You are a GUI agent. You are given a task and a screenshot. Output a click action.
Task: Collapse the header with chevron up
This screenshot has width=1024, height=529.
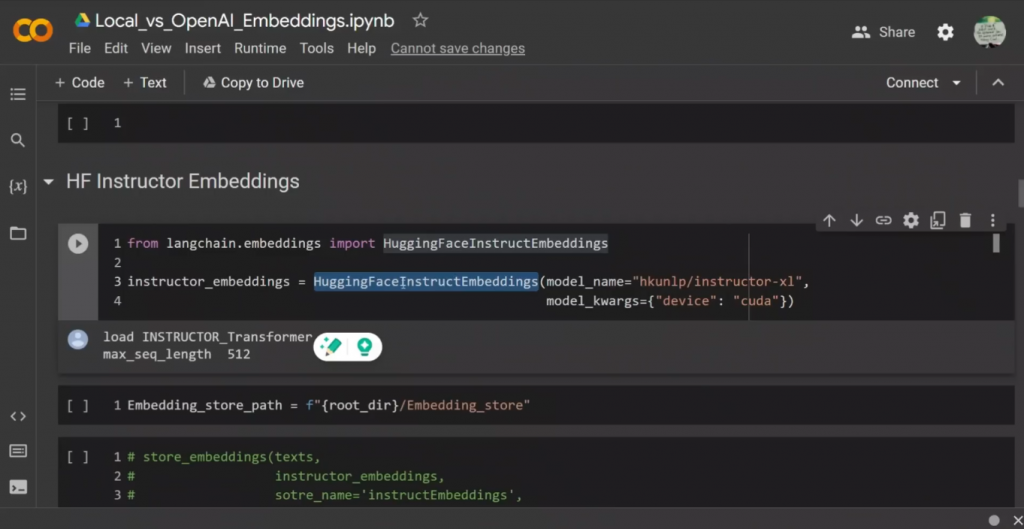pyautogui.click(x=997, y=83)
